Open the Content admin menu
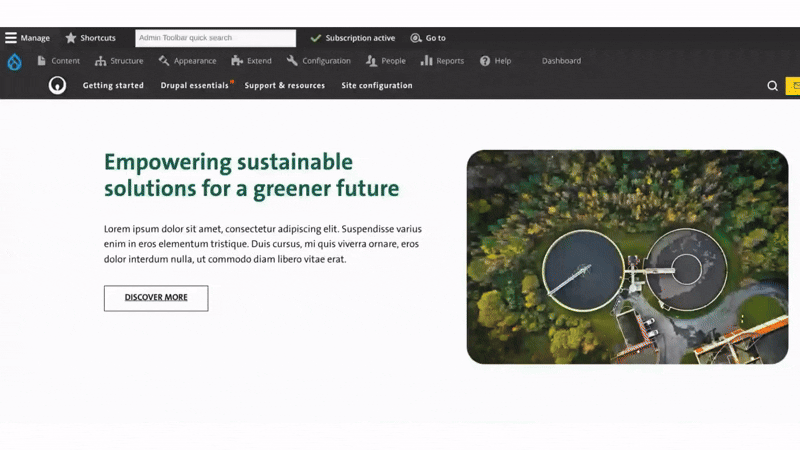 click(x=58, y=61)
